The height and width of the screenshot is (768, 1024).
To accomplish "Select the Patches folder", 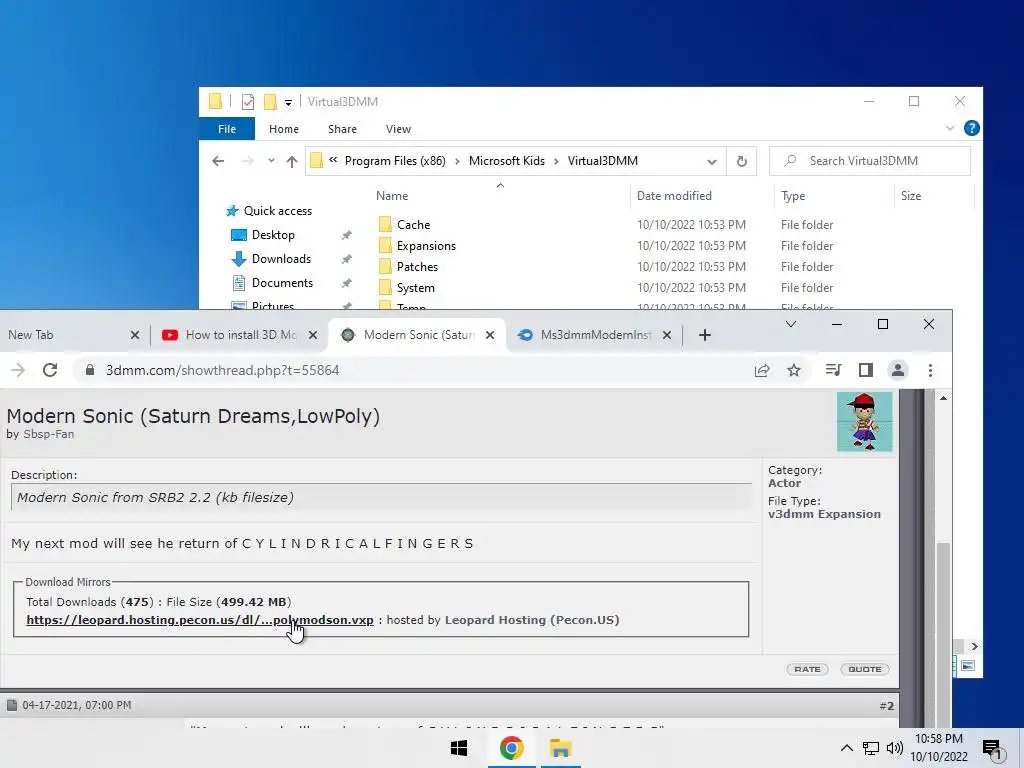I will (417, 266).
